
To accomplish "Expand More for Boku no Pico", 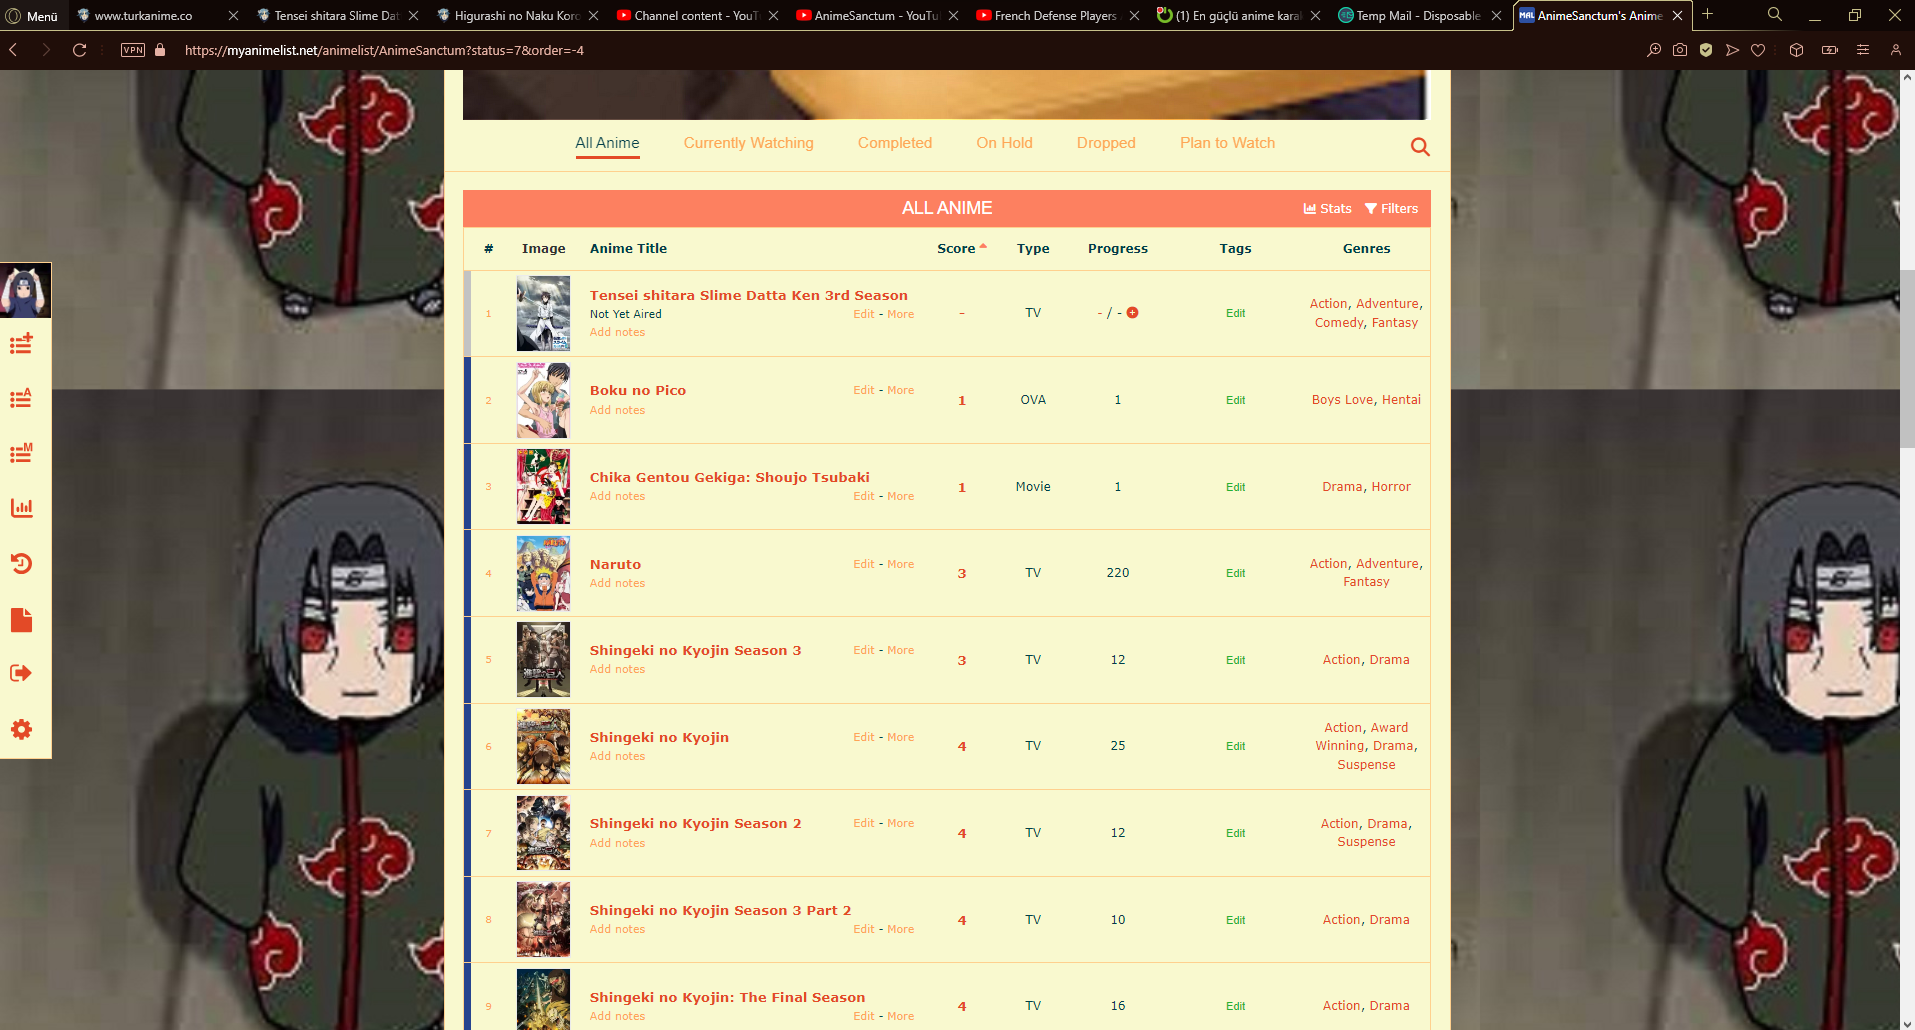I will pyautogui.click(x=900, y=390).
